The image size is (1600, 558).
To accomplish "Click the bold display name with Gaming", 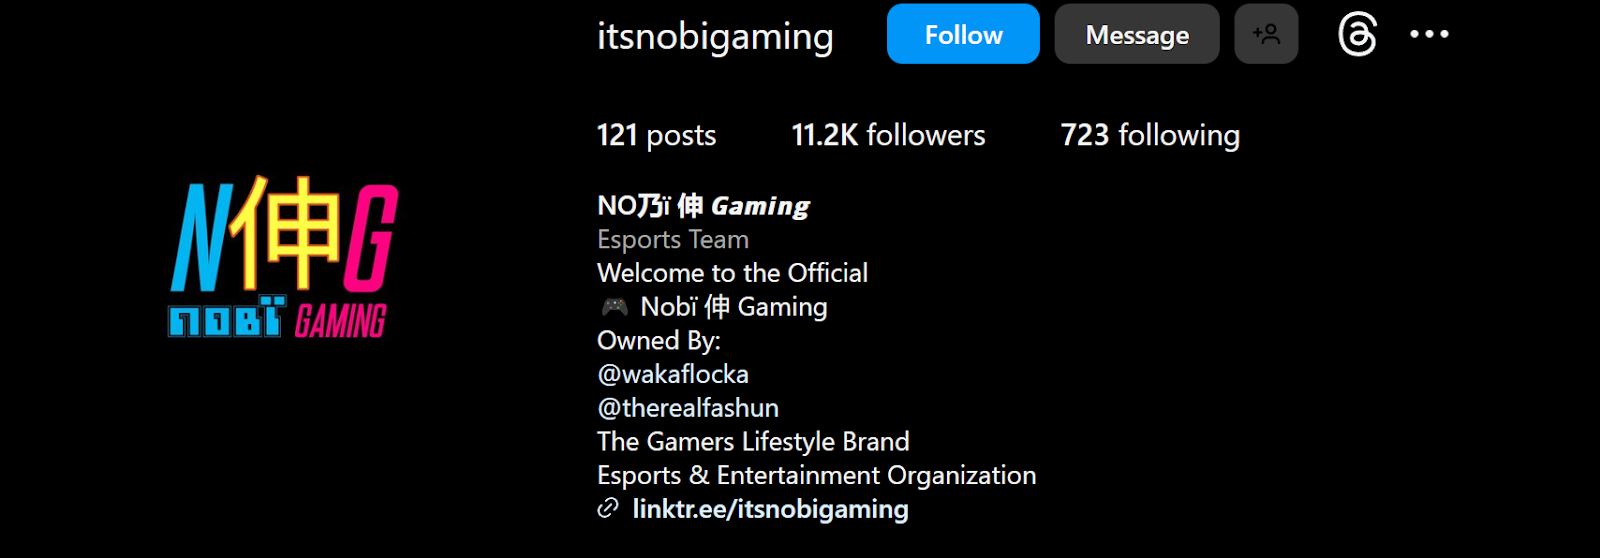I will (x=703, y=206).
